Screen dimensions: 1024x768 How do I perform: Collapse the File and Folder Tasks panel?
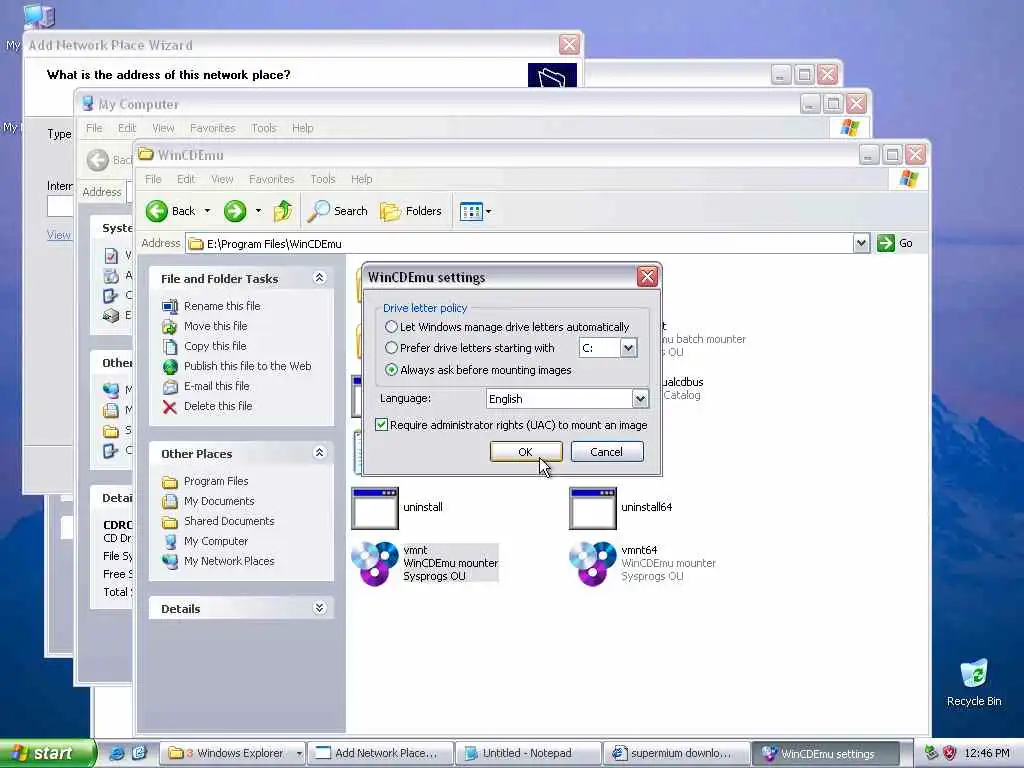click(319, 278)
